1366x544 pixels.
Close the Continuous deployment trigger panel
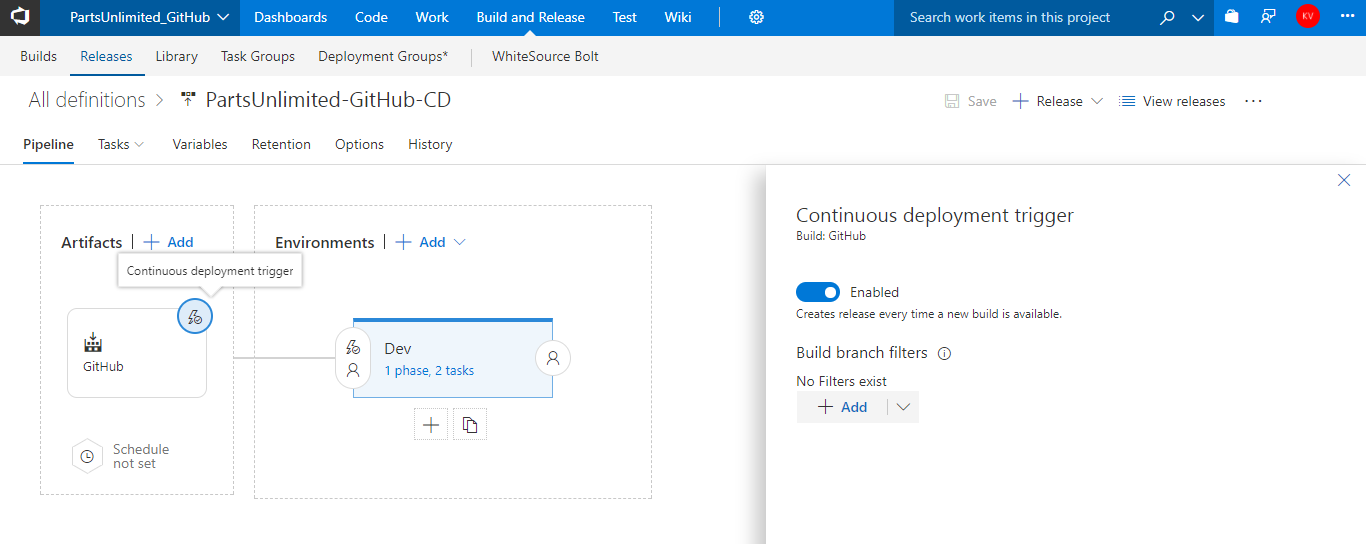(1344, 180)
